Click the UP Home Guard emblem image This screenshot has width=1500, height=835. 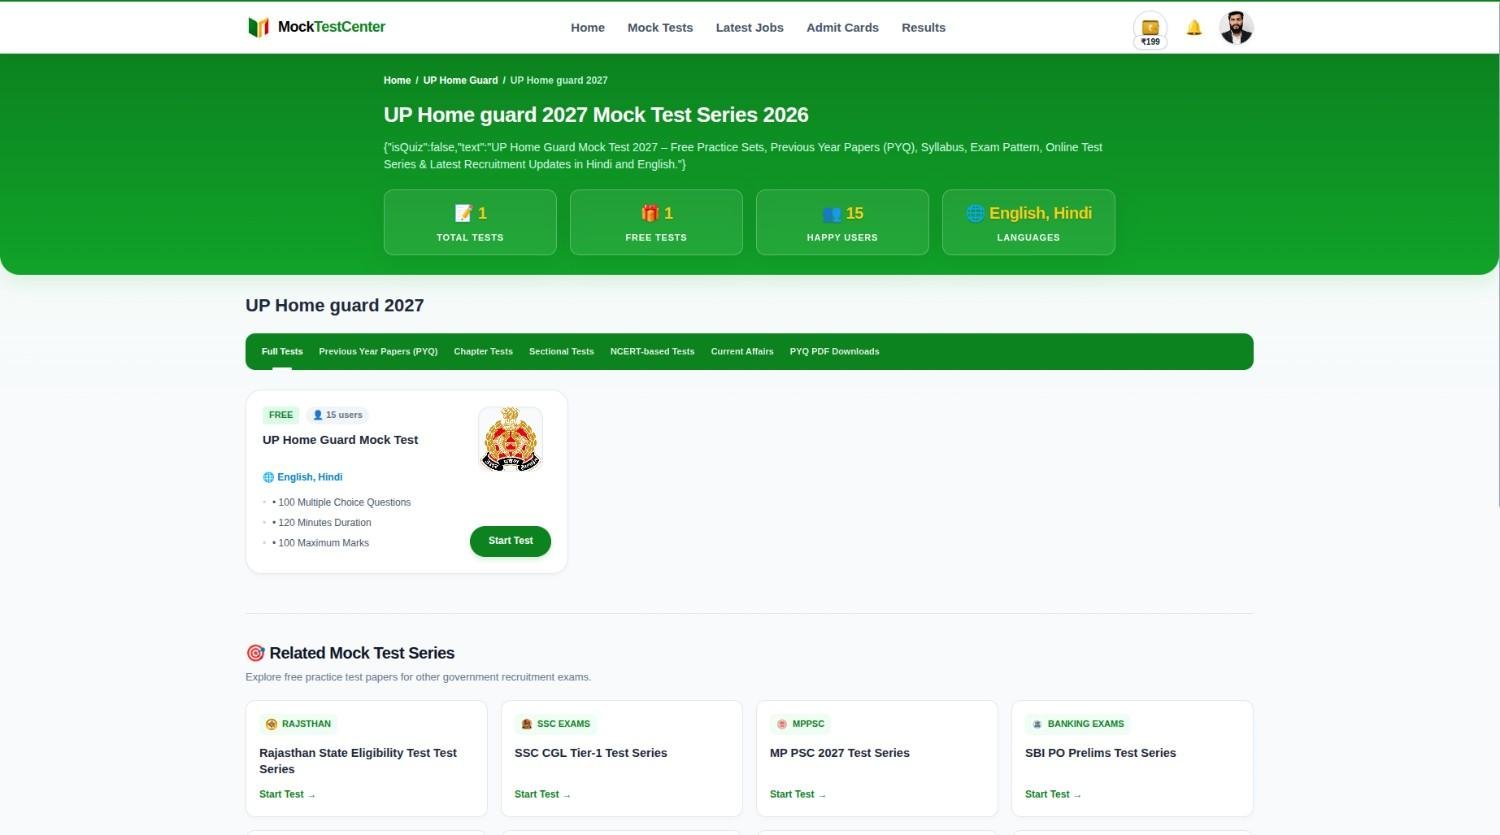511,439
